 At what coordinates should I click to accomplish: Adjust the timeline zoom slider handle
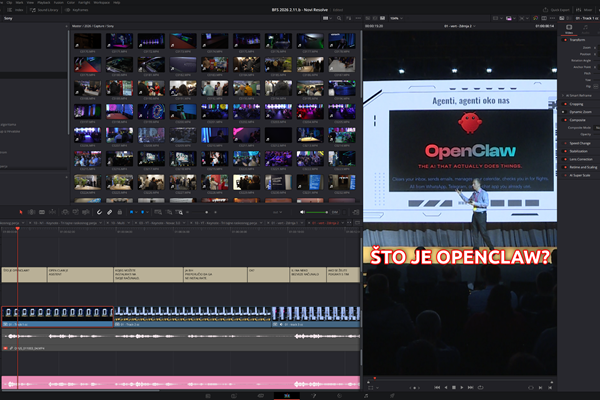coord(207,212)
